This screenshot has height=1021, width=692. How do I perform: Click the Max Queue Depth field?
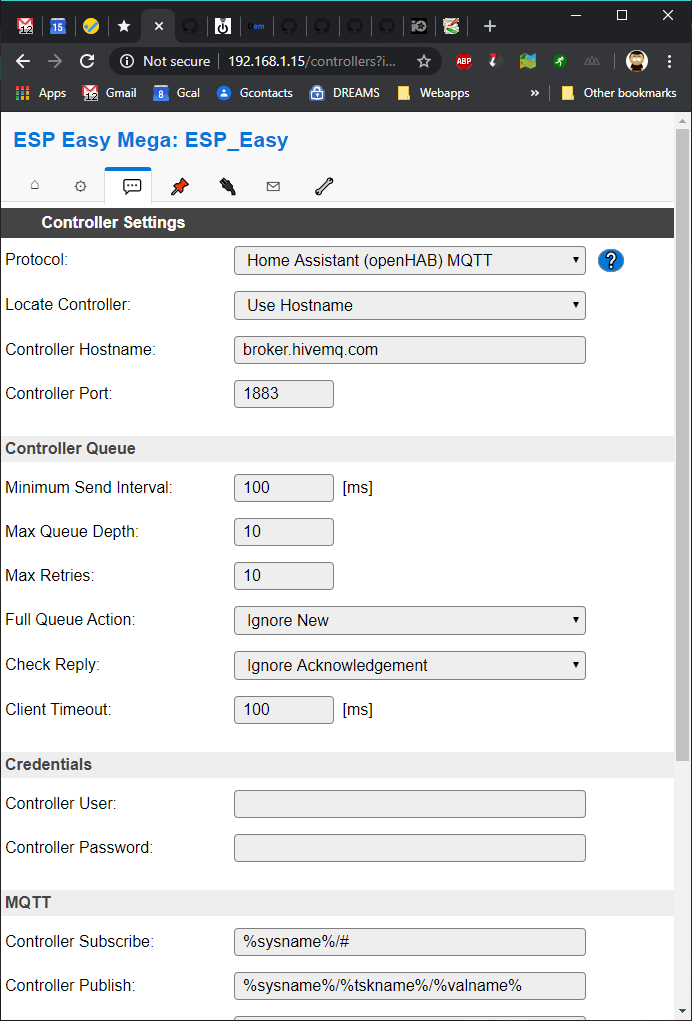pos(284,532)
